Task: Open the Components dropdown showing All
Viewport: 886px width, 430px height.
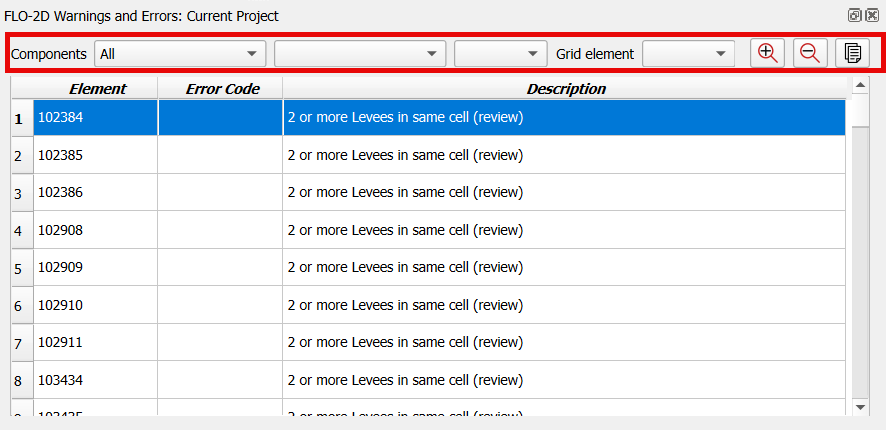Action: (180, 54)
